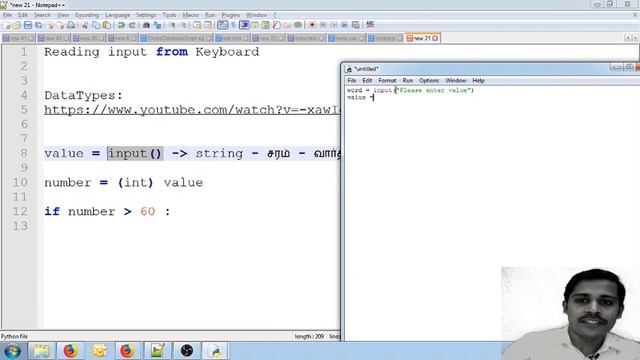
Task: Click the Print toolbar icon
Action: tap(71, 25)
